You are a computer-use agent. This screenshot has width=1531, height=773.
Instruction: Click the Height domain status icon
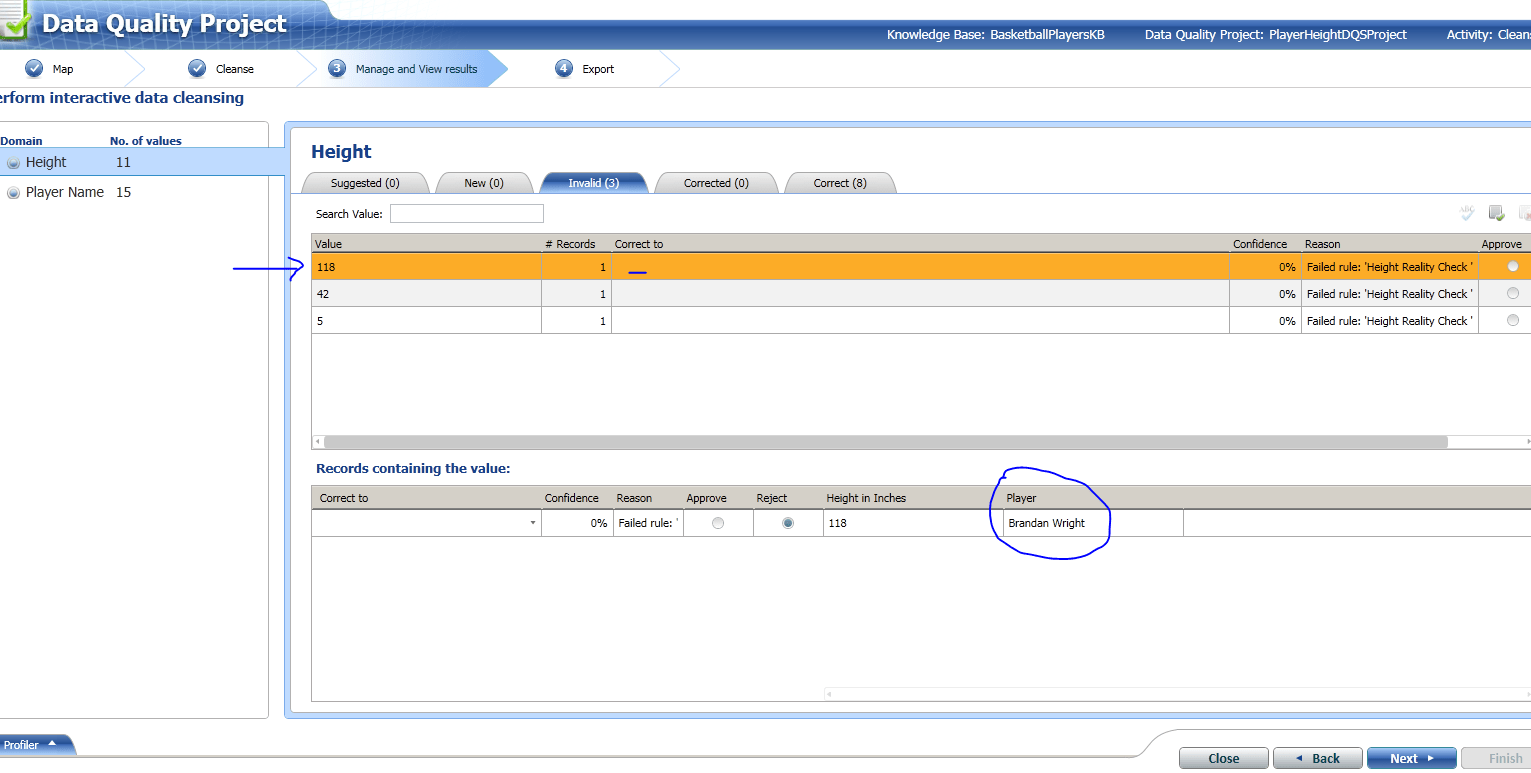pyautogui.click(x=13, y=162)
